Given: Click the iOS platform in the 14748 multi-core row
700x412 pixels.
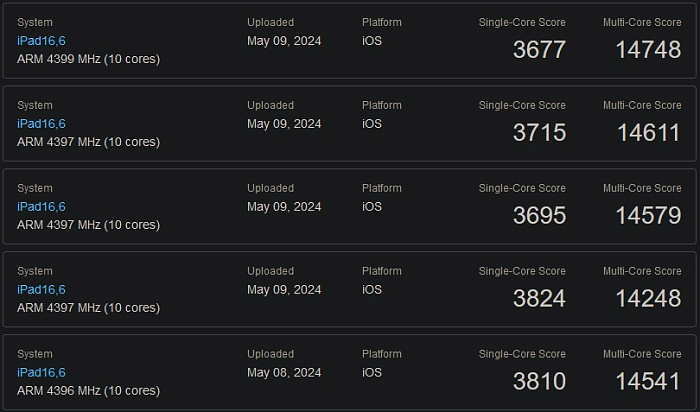Looking at the screenshot, I should coord(371,41).
